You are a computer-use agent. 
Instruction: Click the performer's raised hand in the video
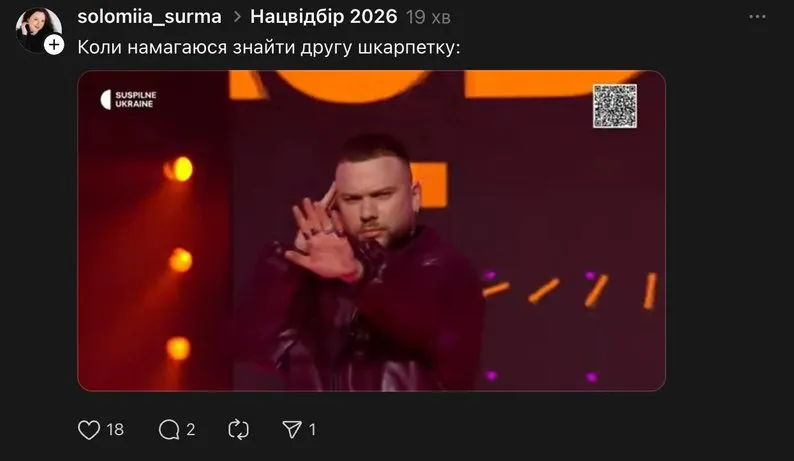tap(323, 238)
